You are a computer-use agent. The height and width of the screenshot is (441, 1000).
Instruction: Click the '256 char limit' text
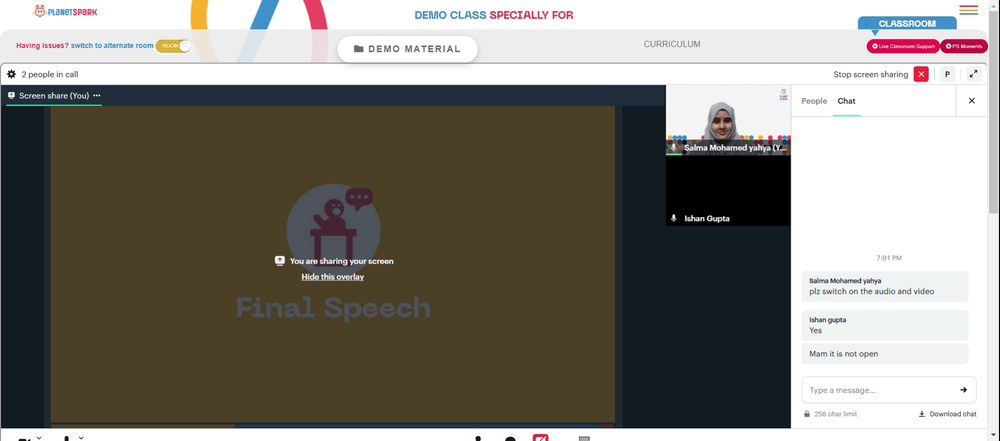(x=835, y=414)
